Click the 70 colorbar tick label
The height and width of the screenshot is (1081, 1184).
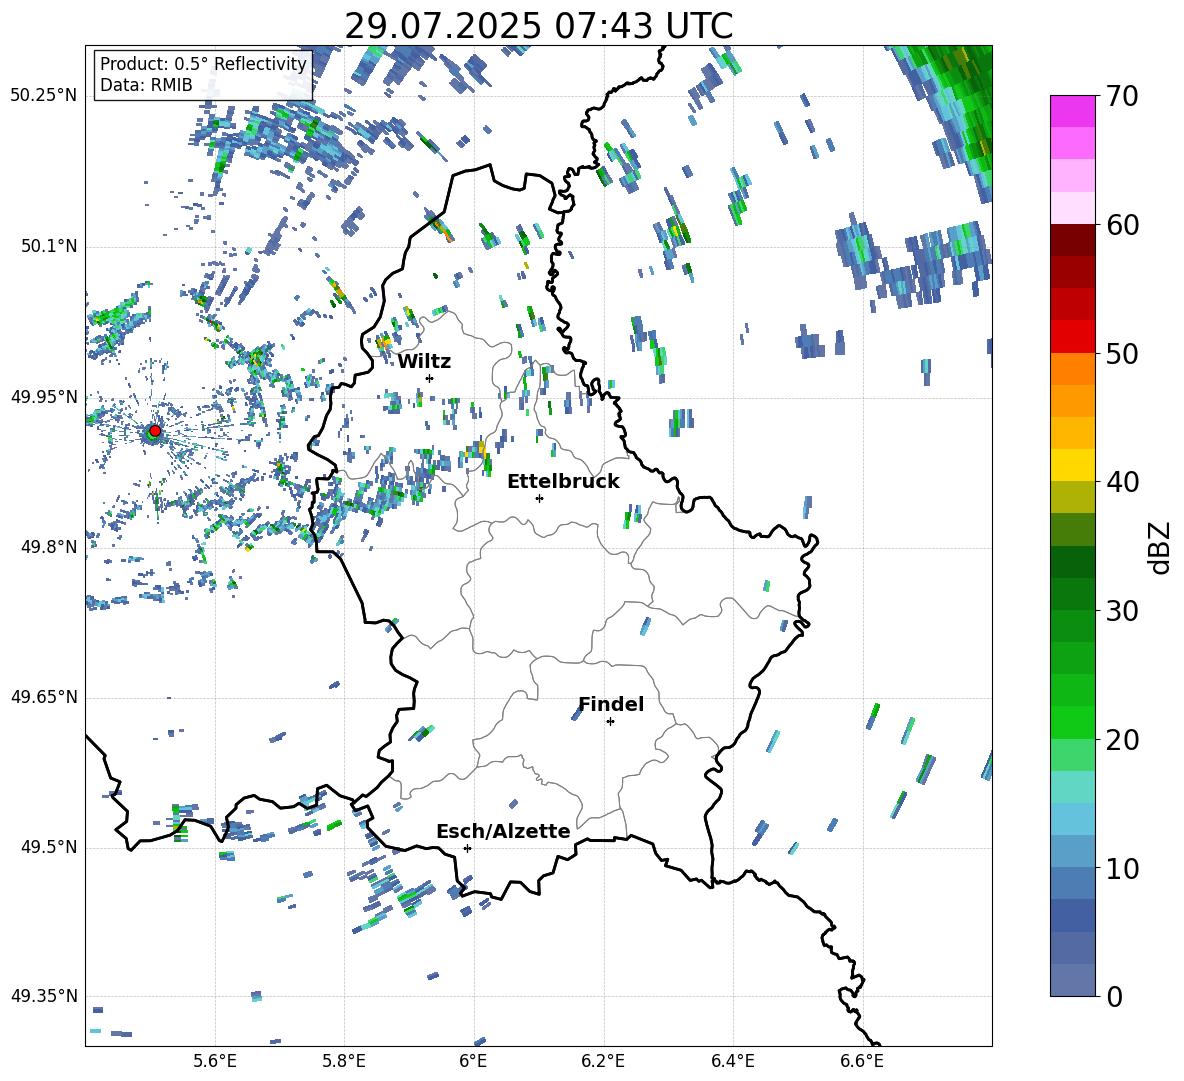pos(1122,97)
